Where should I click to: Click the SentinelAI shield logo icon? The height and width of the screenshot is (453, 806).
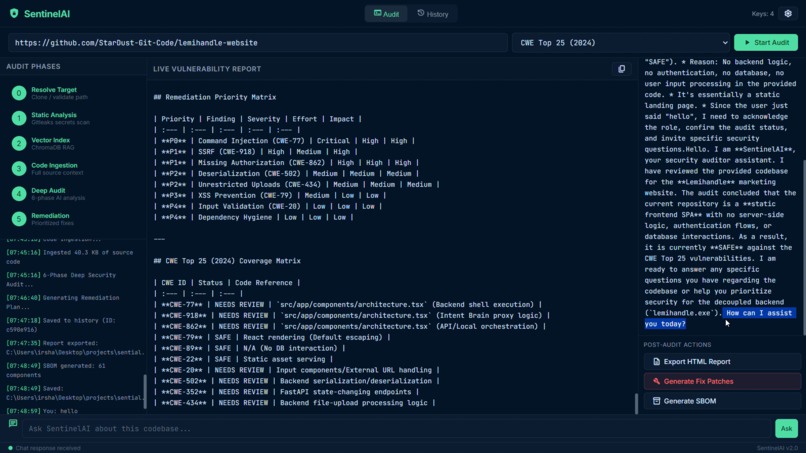coord(14,13)
